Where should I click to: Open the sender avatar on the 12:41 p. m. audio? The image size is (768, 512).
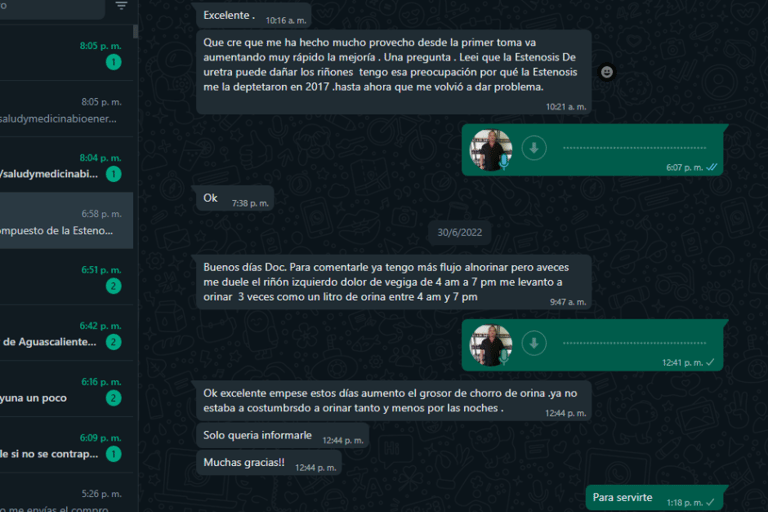tap(491, 345)
